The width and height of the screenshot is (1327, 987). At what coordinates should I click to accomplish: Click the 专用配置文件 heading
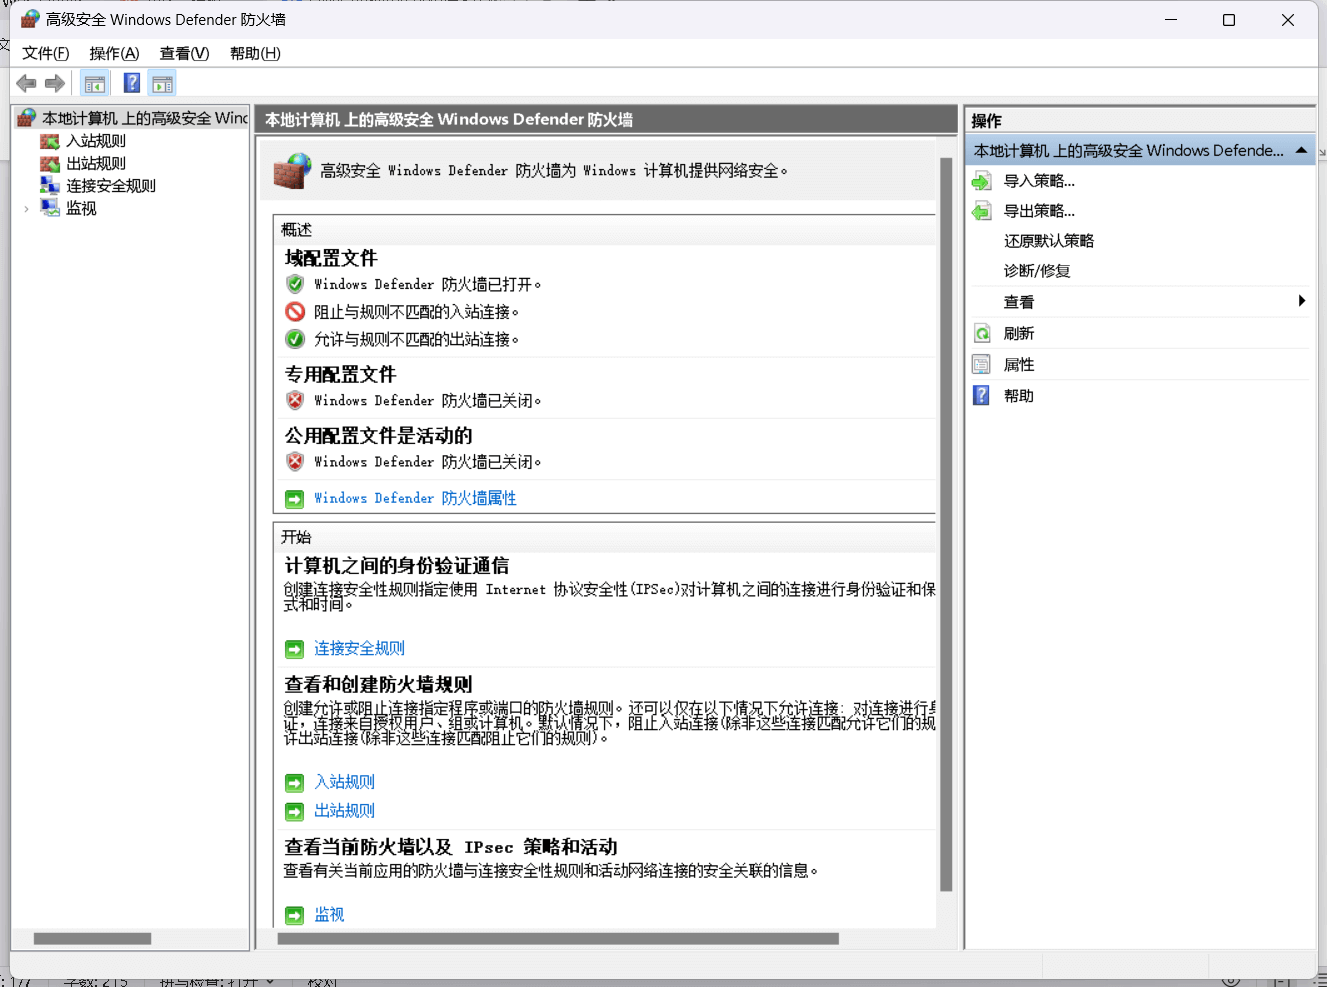340,374
